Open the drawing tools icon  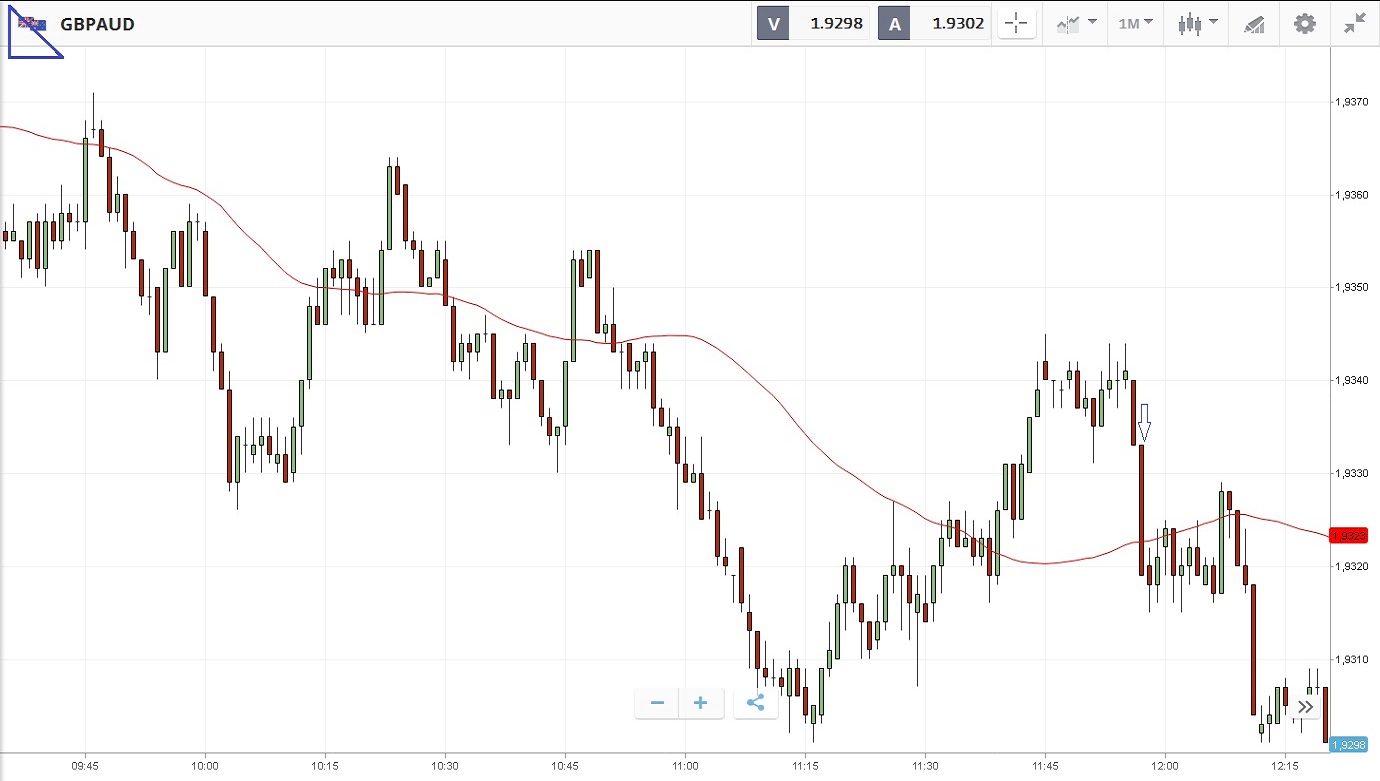[x=1254, y=24]
